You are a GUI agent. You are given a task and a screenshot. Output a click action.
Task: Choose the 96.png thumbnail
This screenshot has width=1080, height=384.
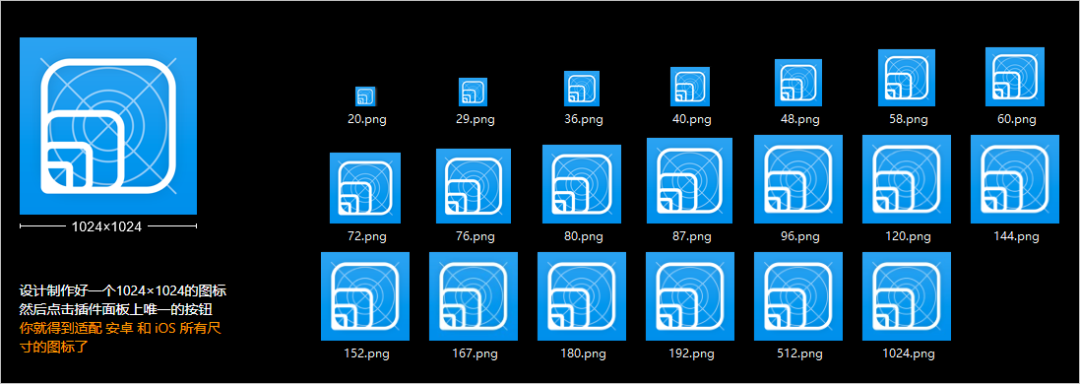click(x=798, y=180)
